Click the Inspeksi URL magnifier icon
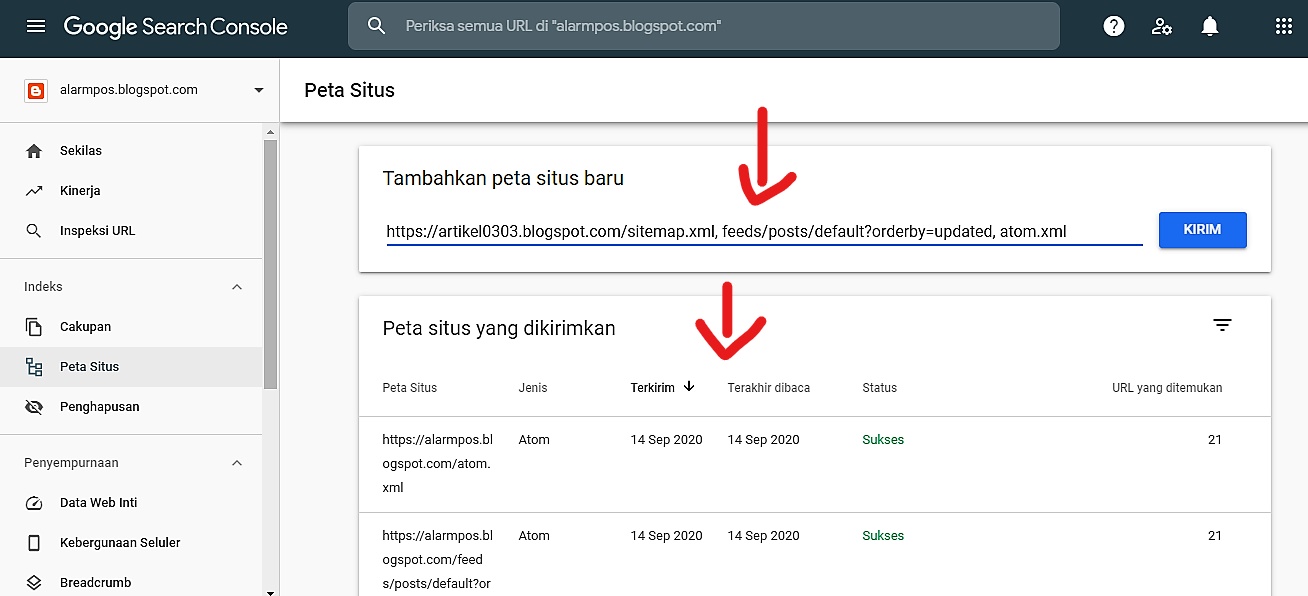This screenshot has height=596, width=1308. [34, 231]
